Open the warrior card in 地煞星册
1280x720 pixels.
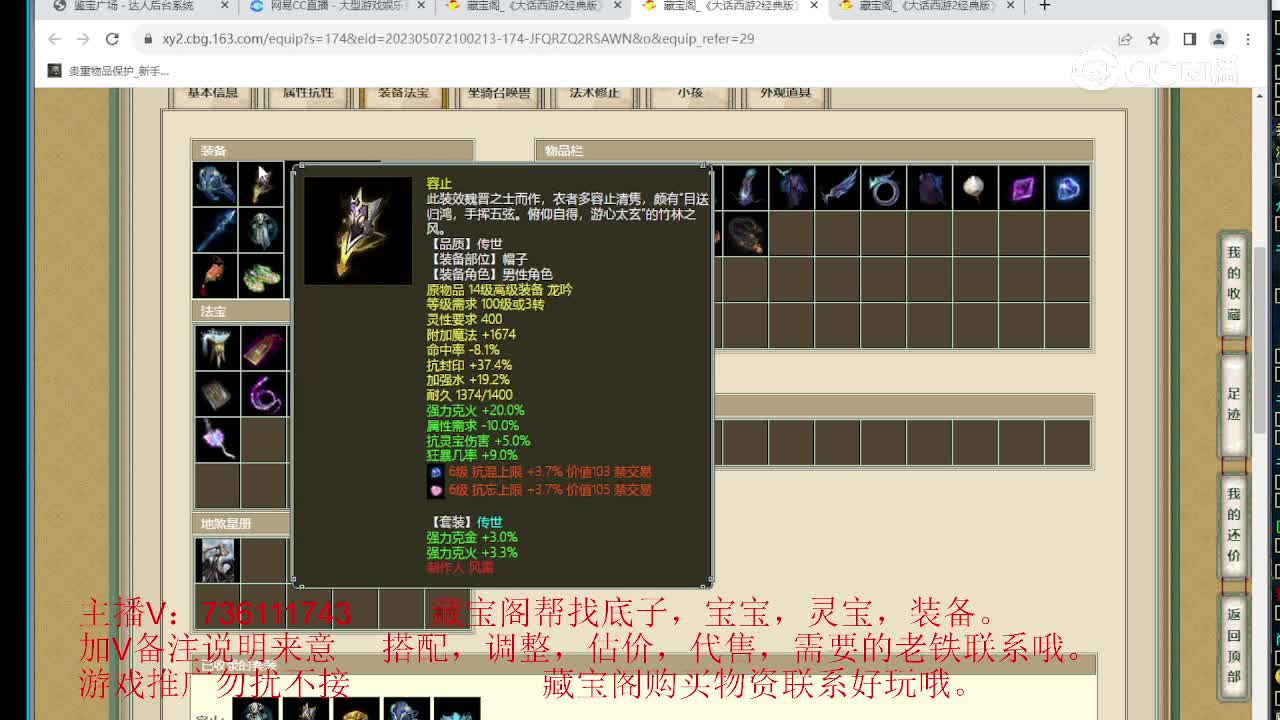click(x=216, y=561)
